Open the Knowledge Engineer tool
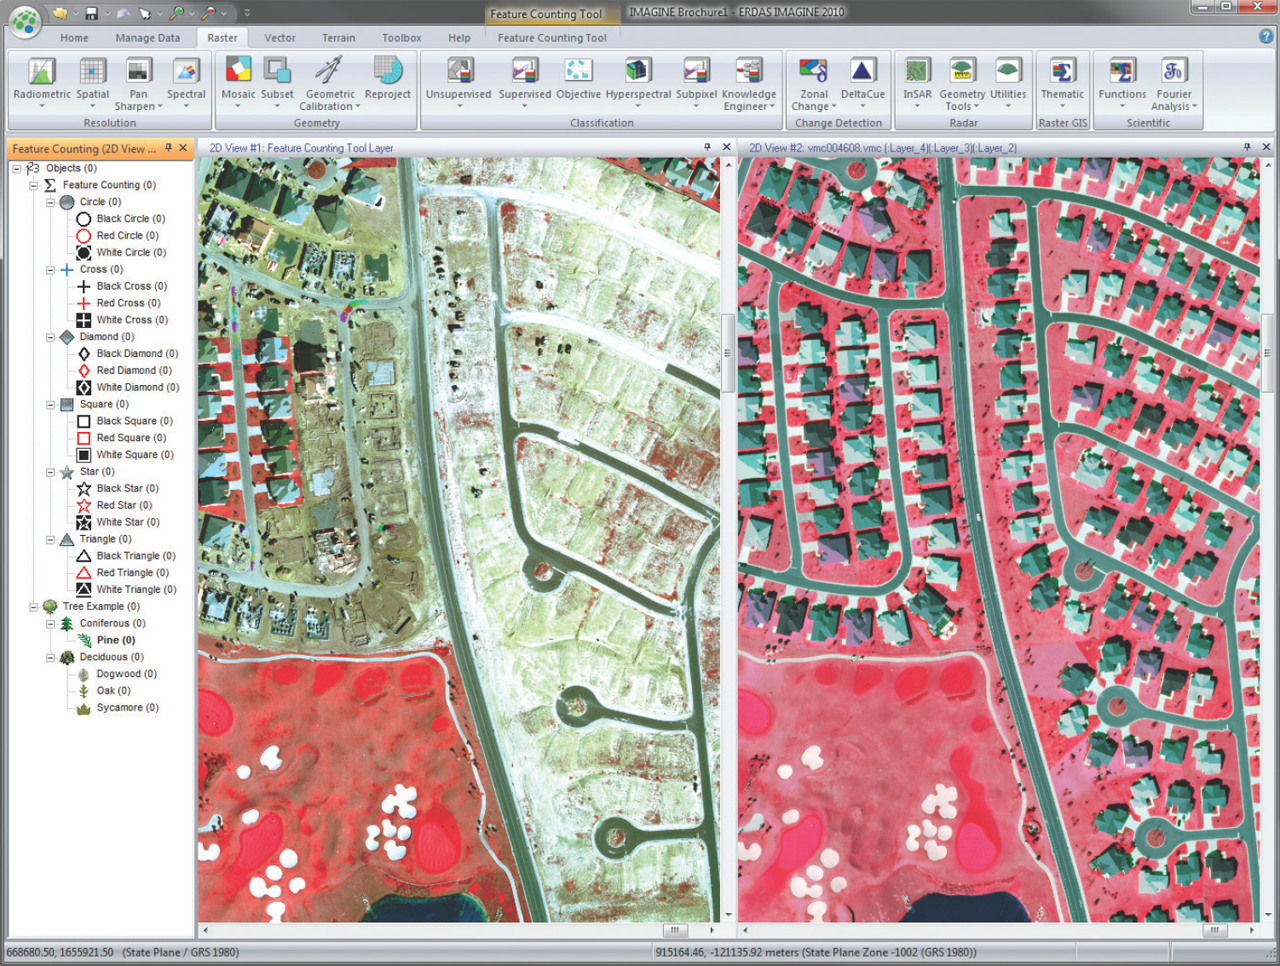 point(749,71)
